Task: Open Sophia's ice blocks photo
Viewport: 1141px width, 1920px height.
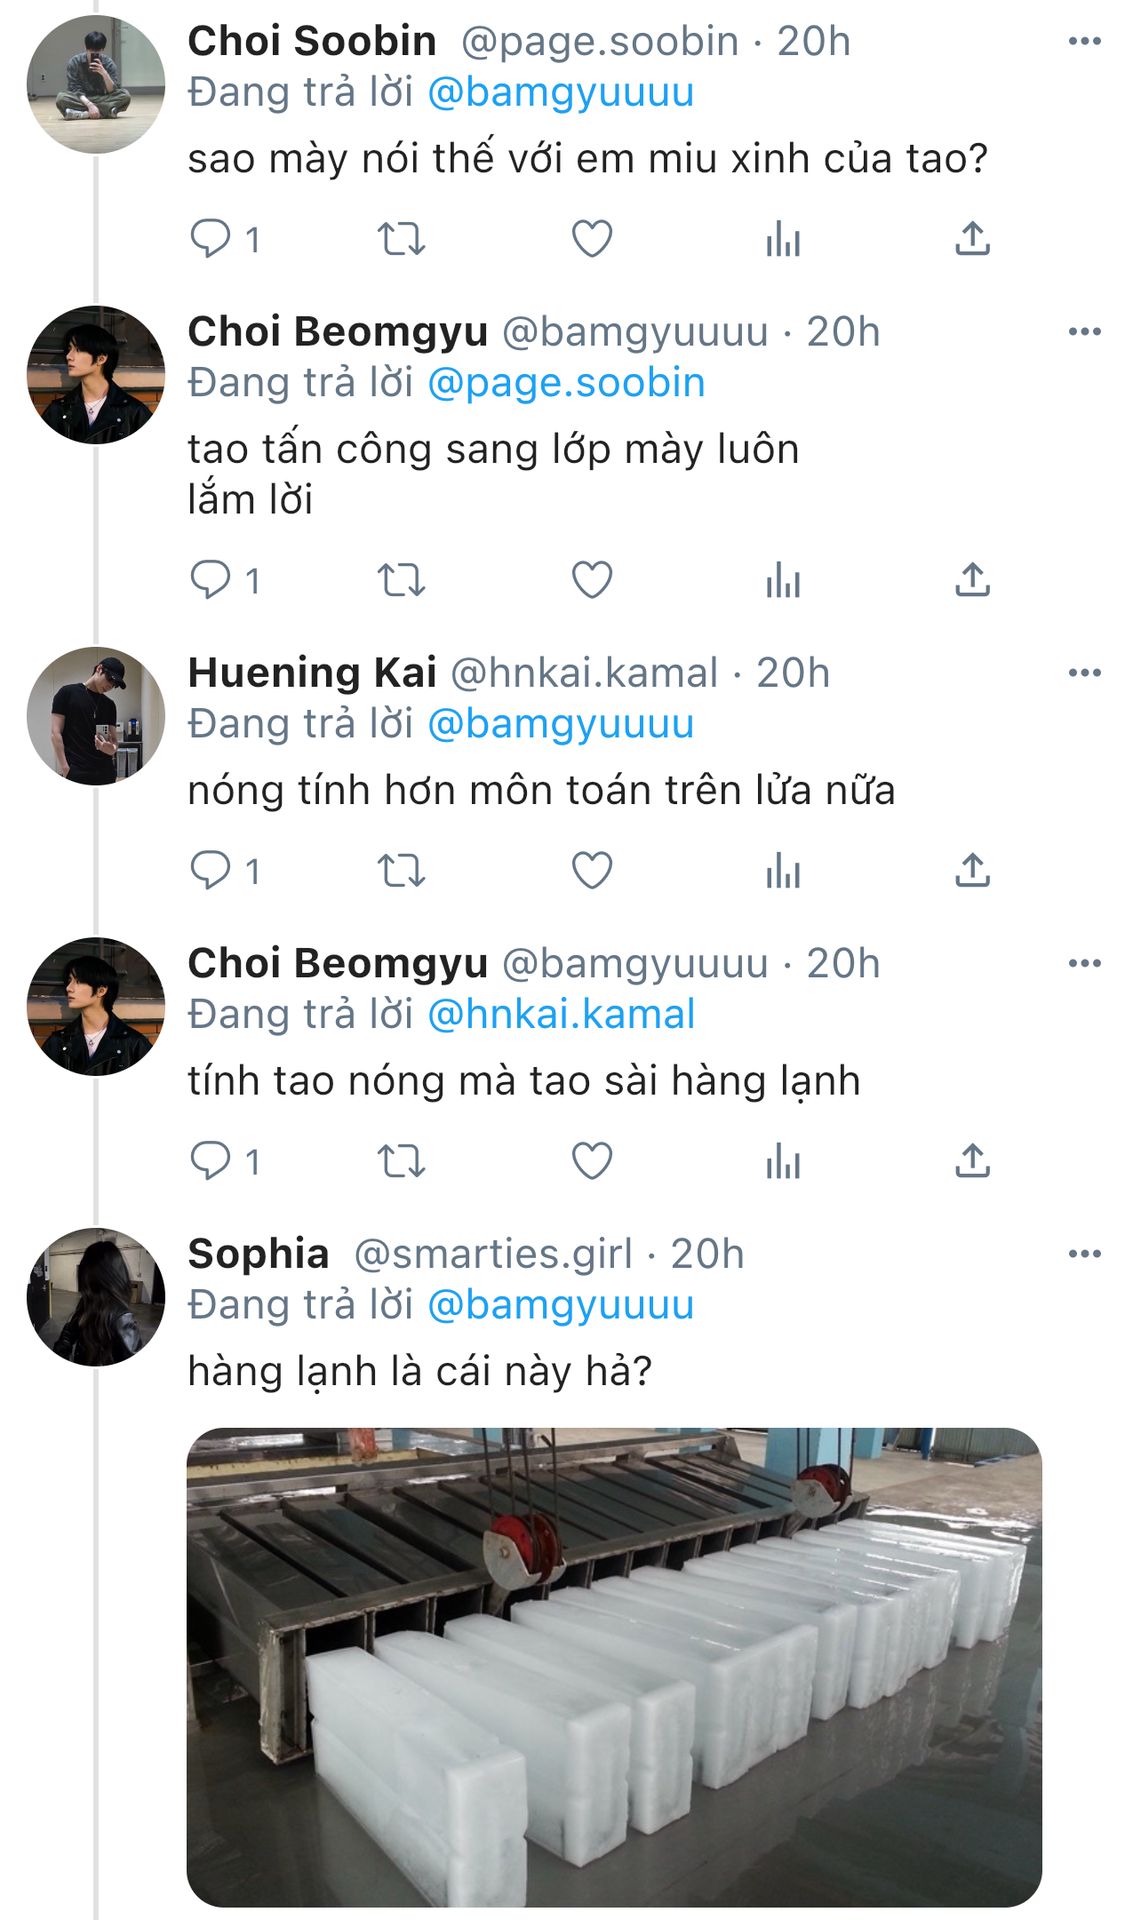Action: click(x=614, y=1666)
